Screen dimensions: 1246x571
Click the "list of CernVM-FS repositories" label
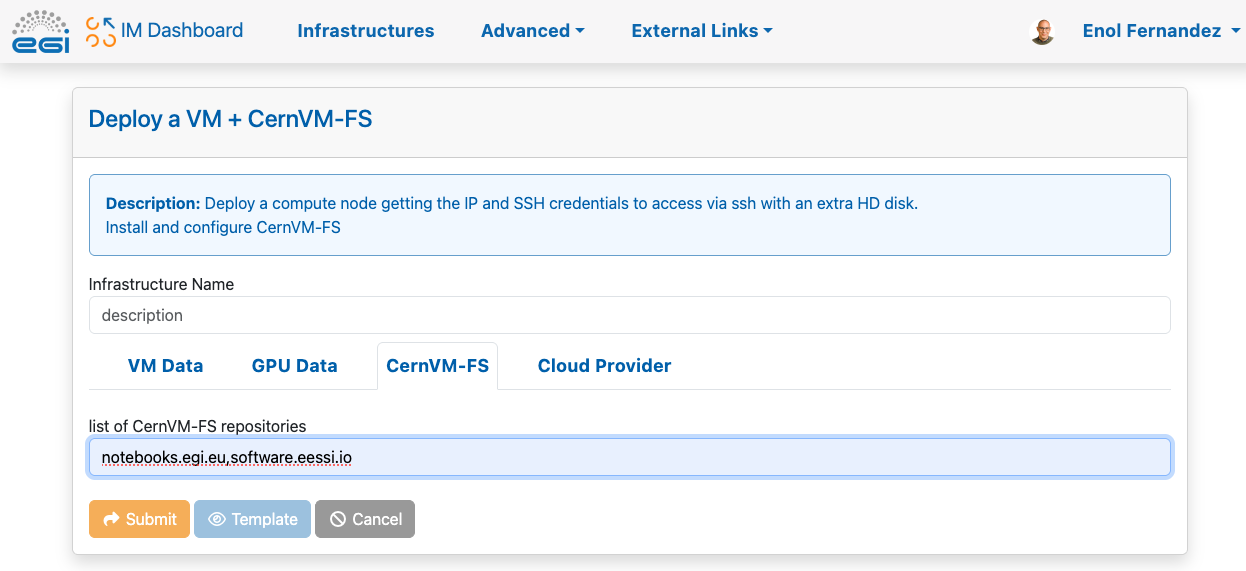(197, 426)
